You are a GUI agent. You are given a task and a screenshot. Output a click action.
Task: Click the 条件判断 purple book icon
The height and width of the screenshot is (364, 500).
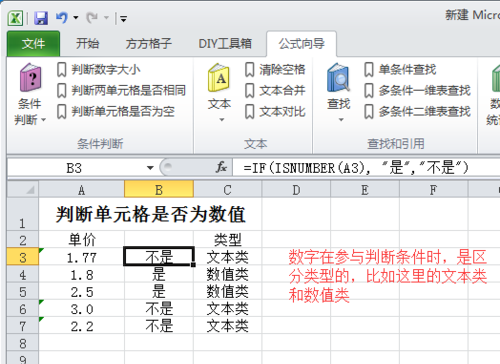click(x=30, y=78)
